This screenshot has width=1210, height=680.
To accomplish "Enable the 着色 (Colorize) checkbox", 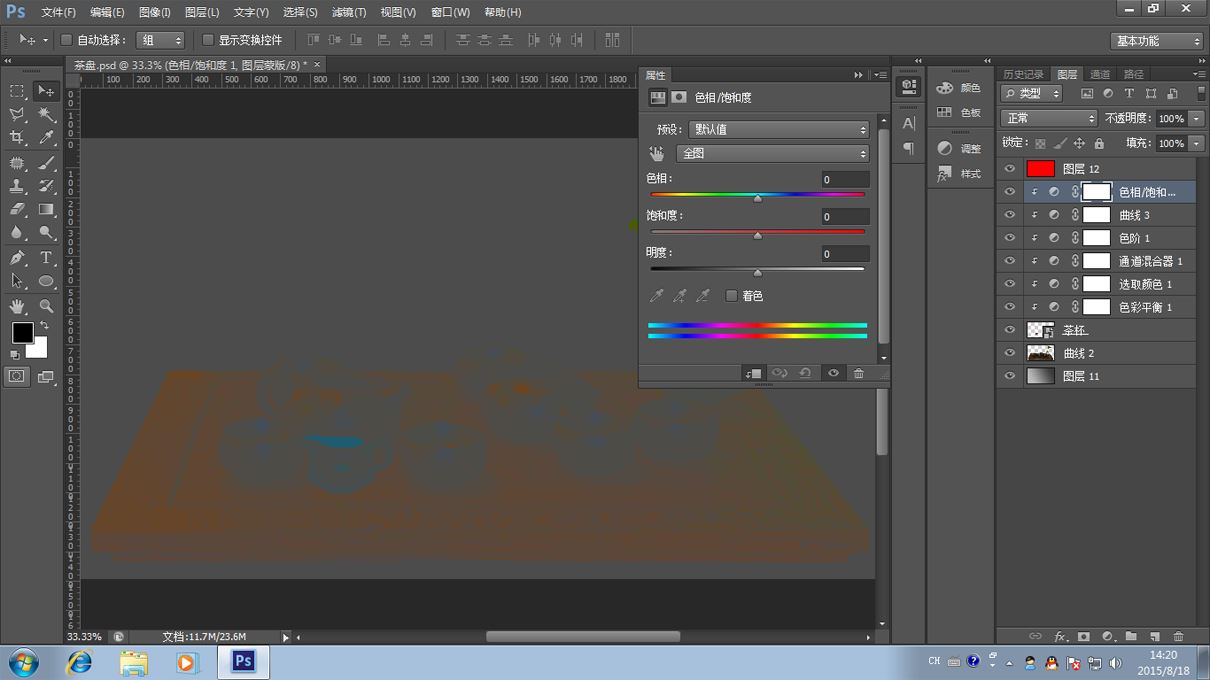I will [x=732, y=296].
